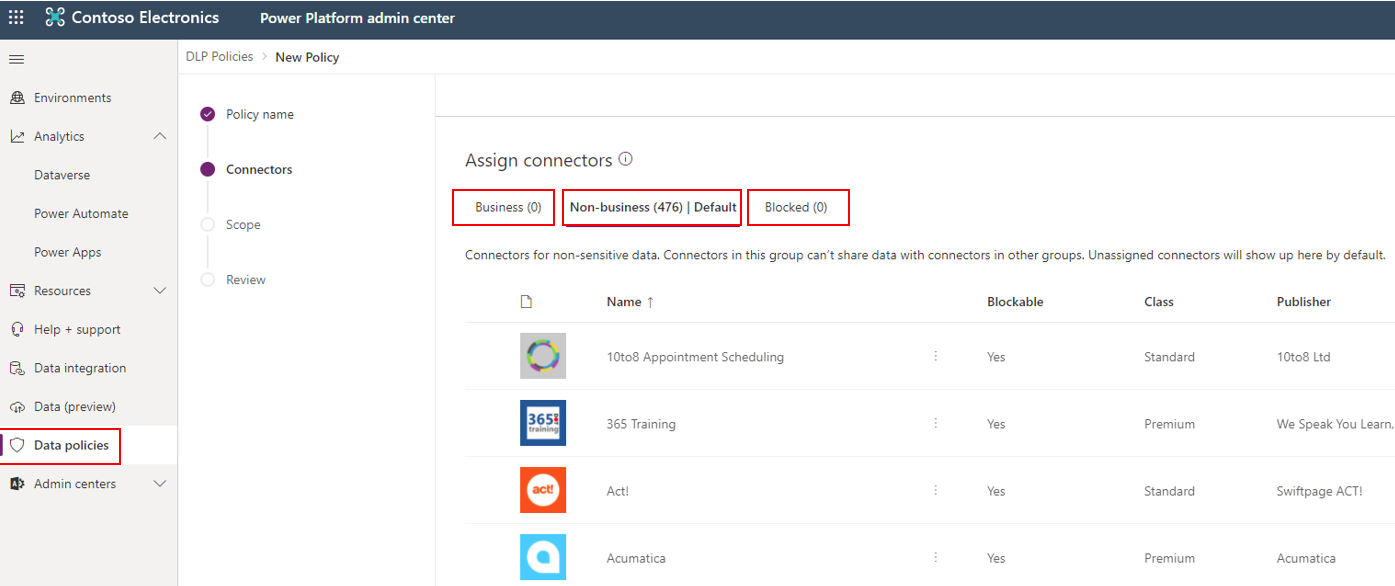The image size is (1395, 586).
Task: Jump to the Scope step
Action: coord(243,225)
